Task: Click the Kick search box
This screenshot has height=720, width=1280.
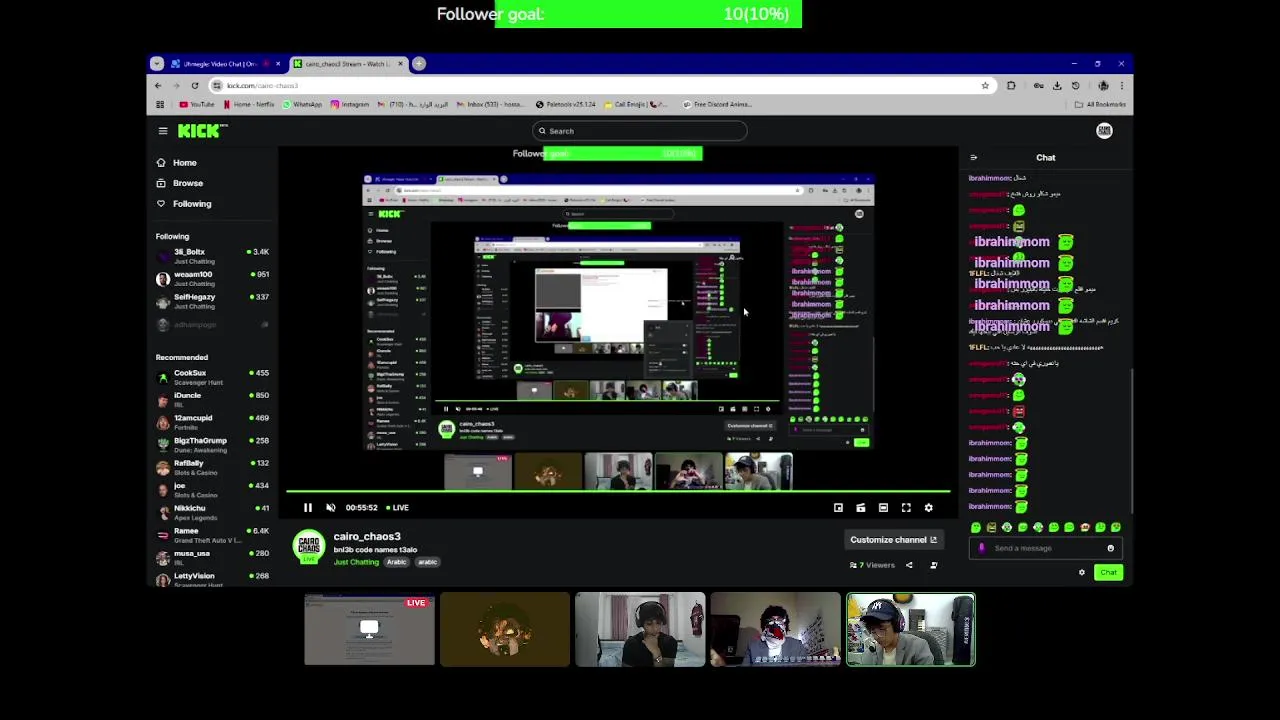Action: [x=640, y=131]
